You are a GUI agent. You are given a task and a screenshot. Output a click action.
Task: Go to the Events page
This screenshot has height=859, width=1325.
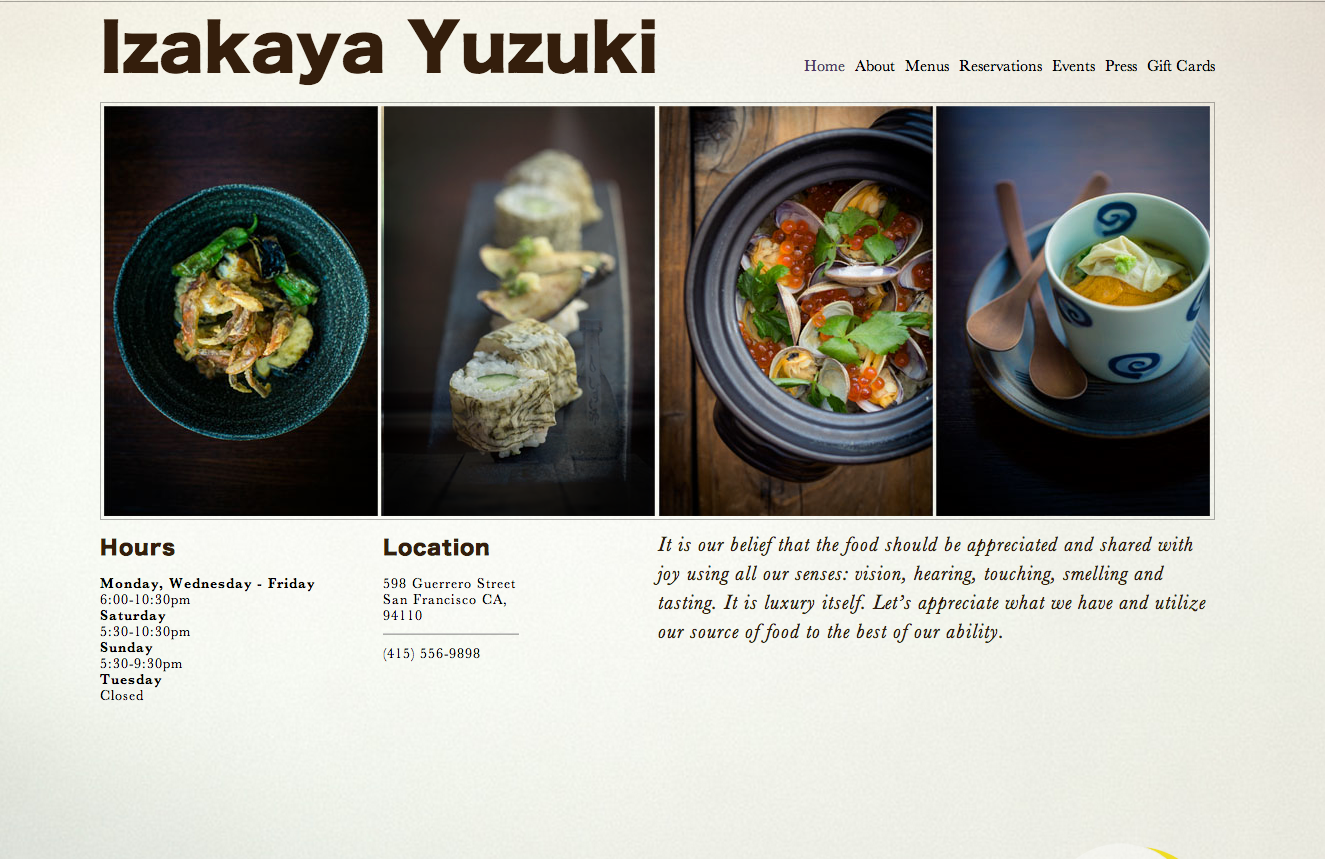pyautogui.click(x=1073, y=66)
